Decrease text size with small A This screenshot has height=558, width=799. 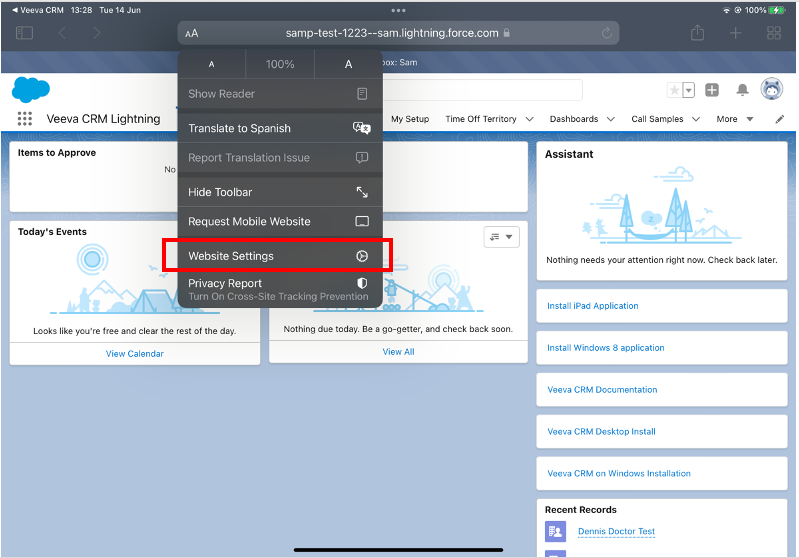(211, 64)
